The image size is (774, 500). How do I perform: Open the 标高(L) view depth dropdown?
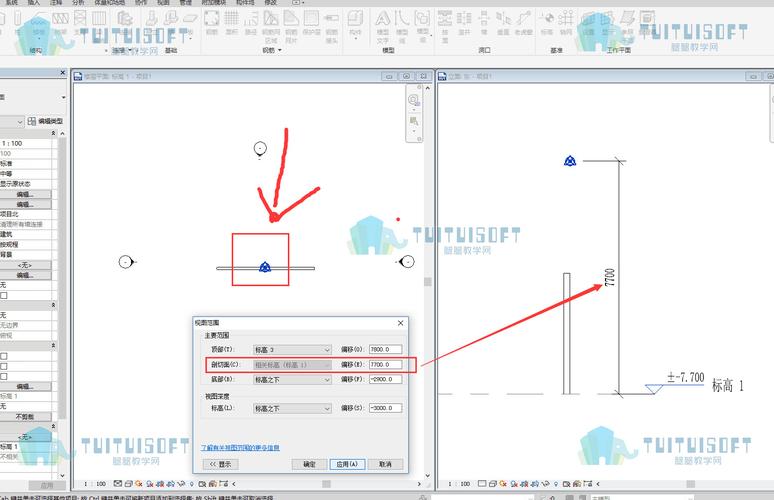tap(292, 409)
